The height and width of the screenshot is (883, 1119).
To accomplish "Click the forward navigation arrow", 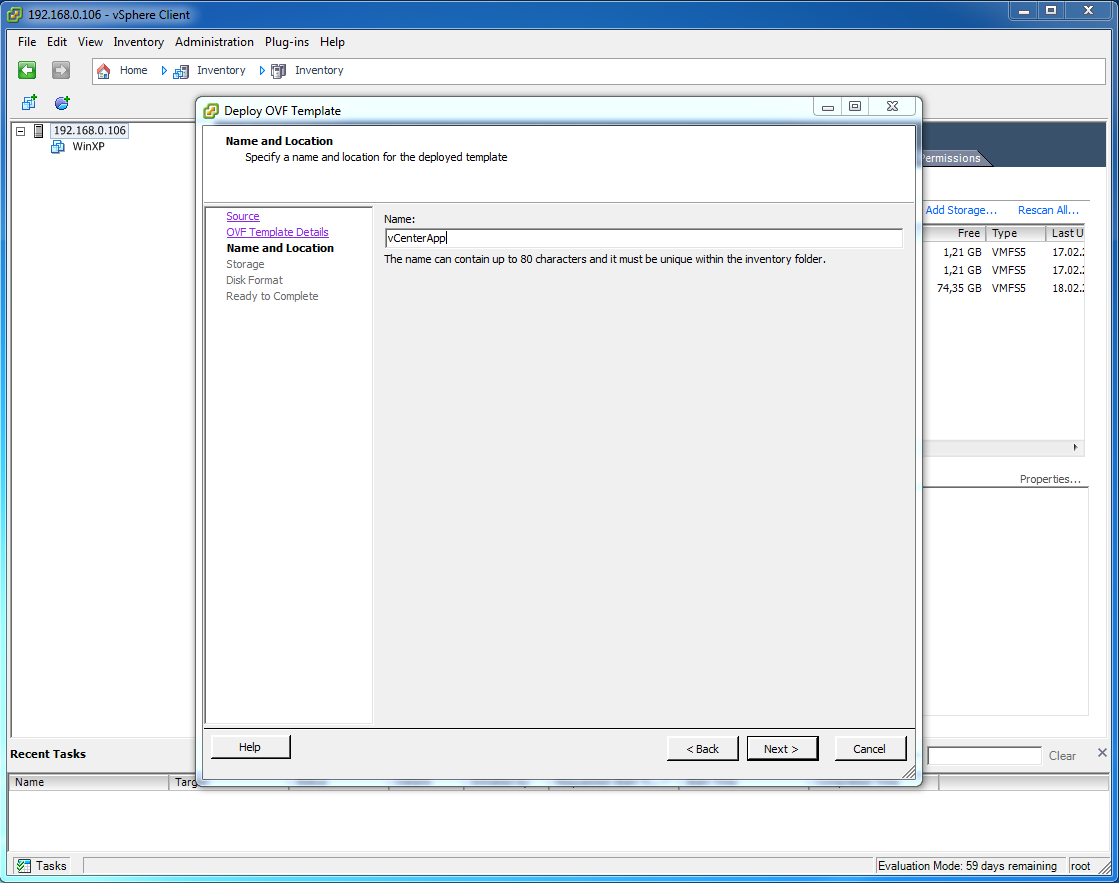I will [61, 70].
